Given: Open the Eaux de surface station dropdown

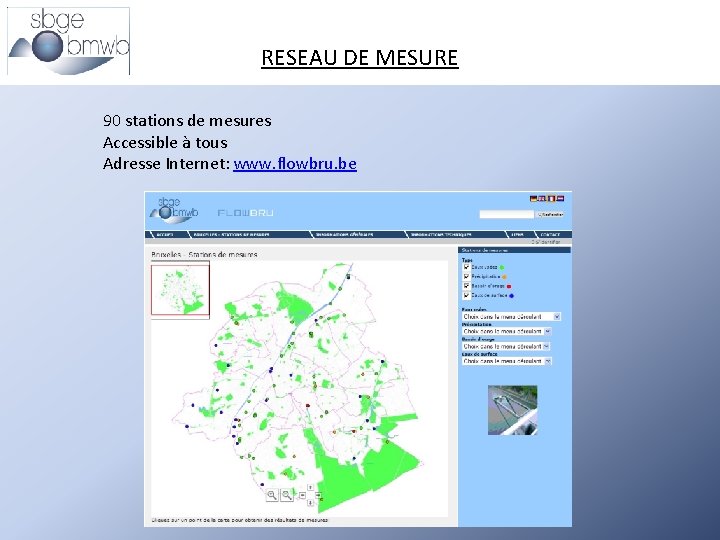Looking at the screenshot, I should point(506,361).
